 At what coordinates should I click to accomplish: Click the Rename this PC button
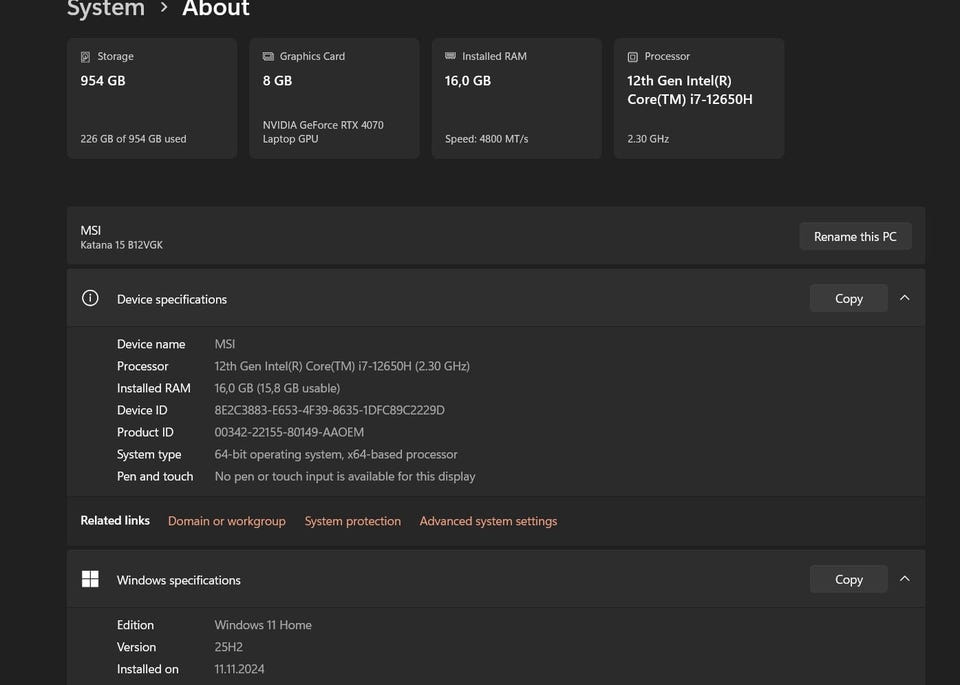pos(855,237)
